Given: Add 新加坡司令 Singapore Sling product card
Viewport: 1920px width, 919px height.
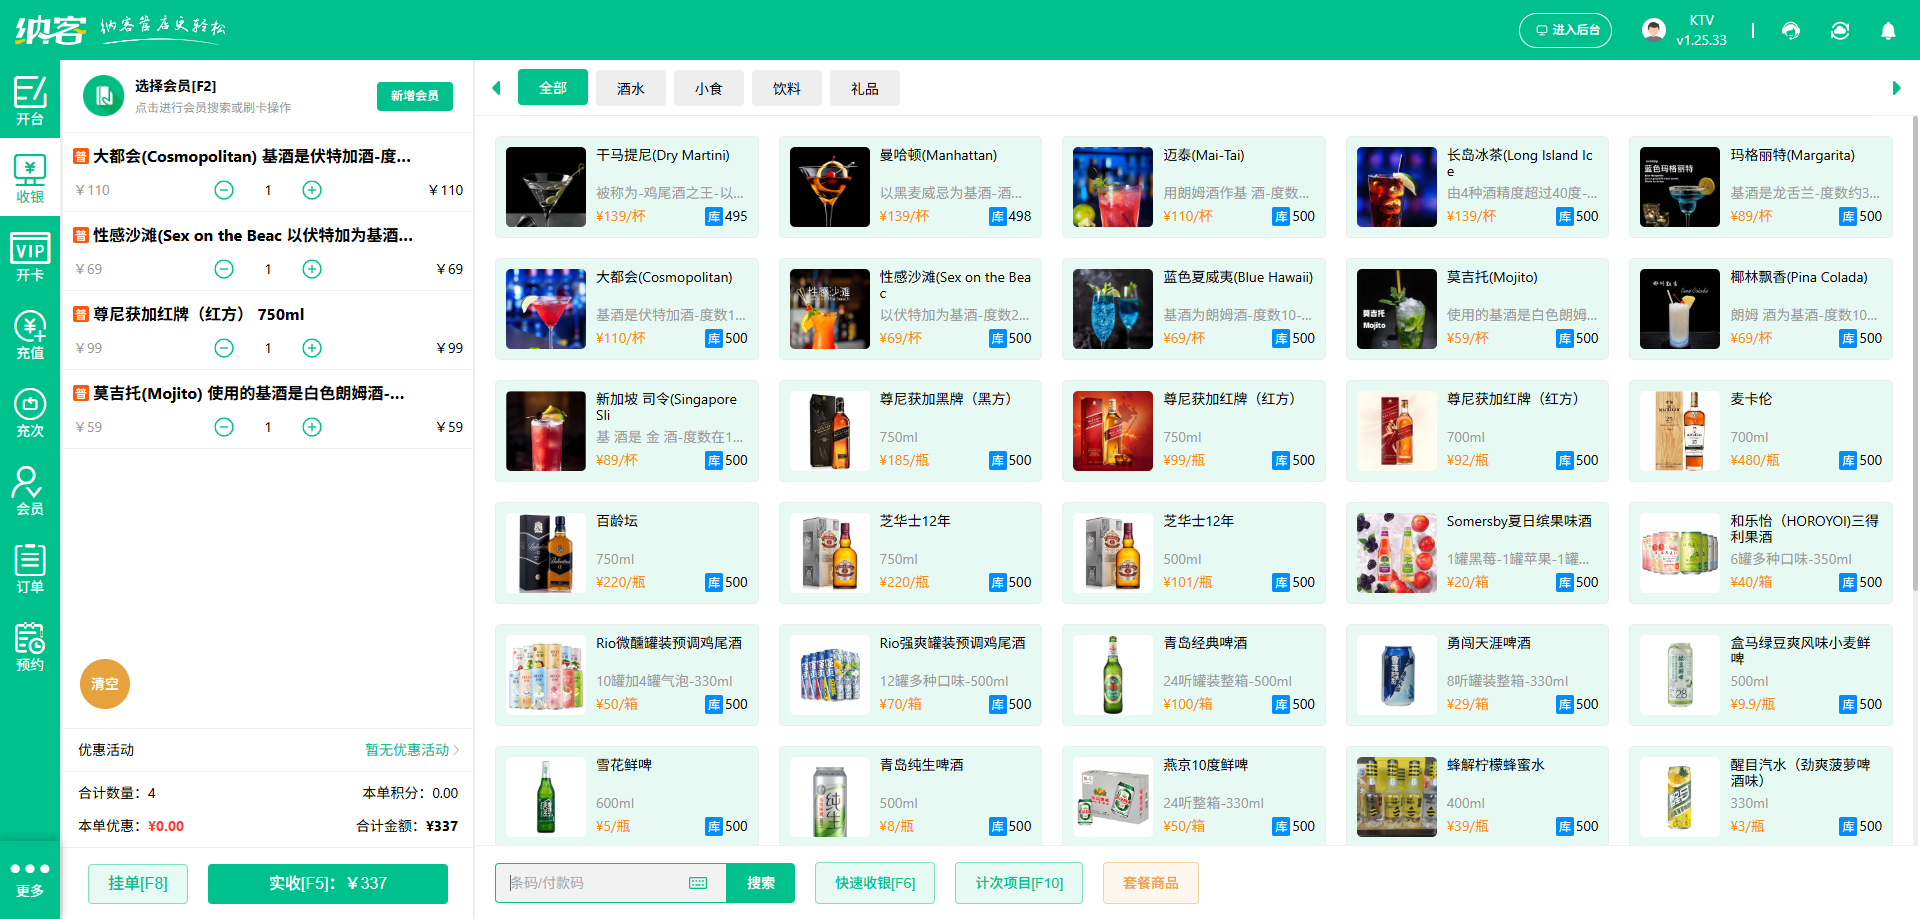Looking at the screenshot, I should (627, 431).
